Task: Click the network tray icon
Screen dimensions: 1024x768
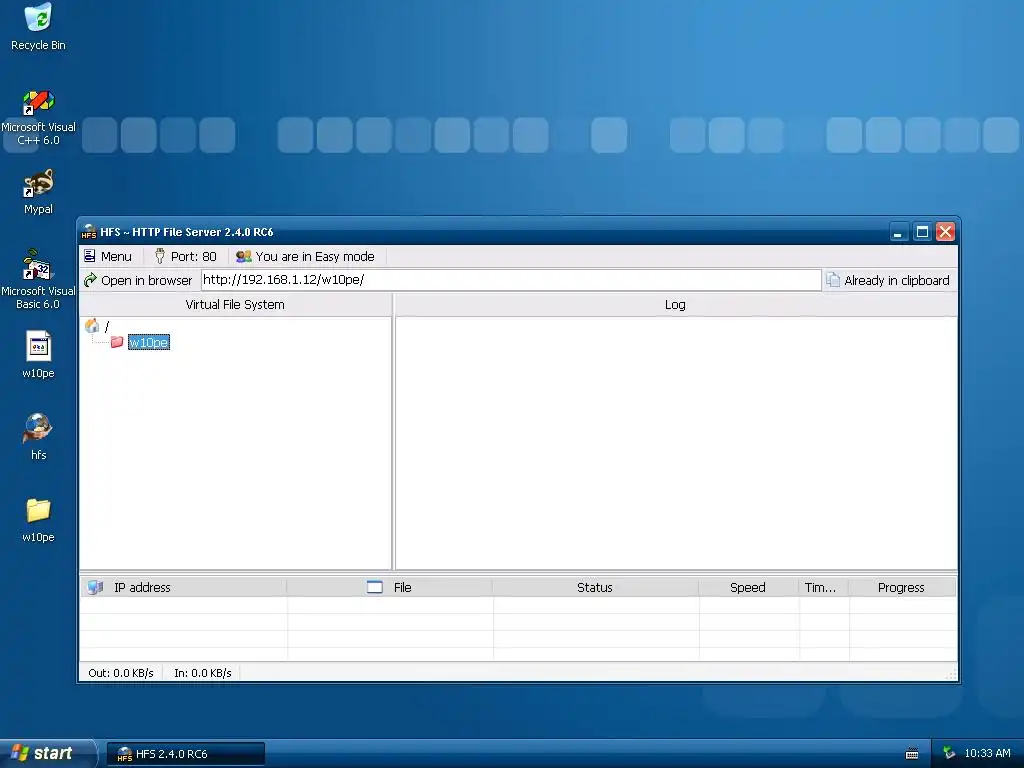Action: [949, 754]
